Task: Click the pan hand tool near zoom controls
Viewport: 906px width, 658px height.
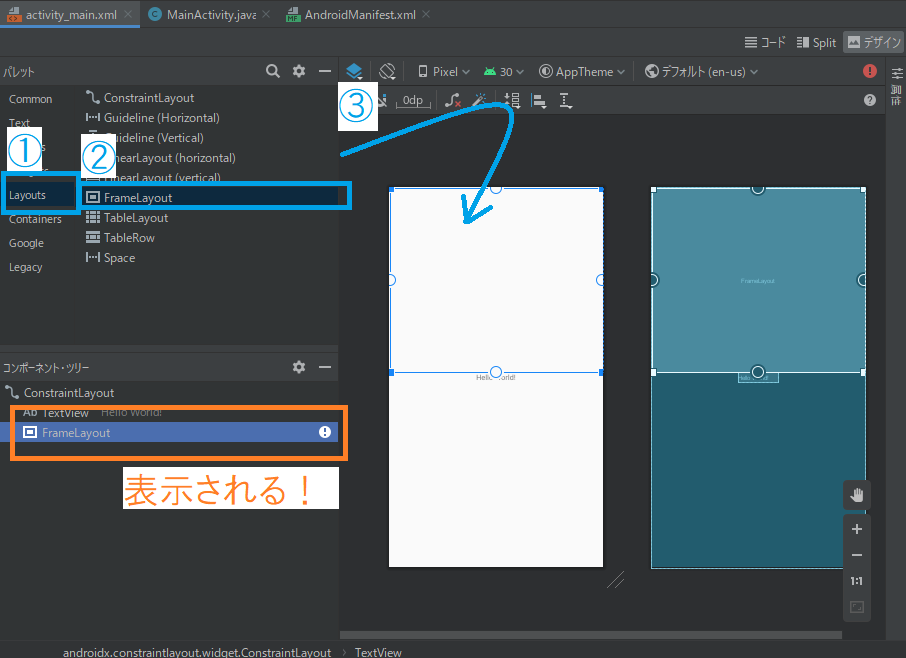Action: tap(856, 494)
